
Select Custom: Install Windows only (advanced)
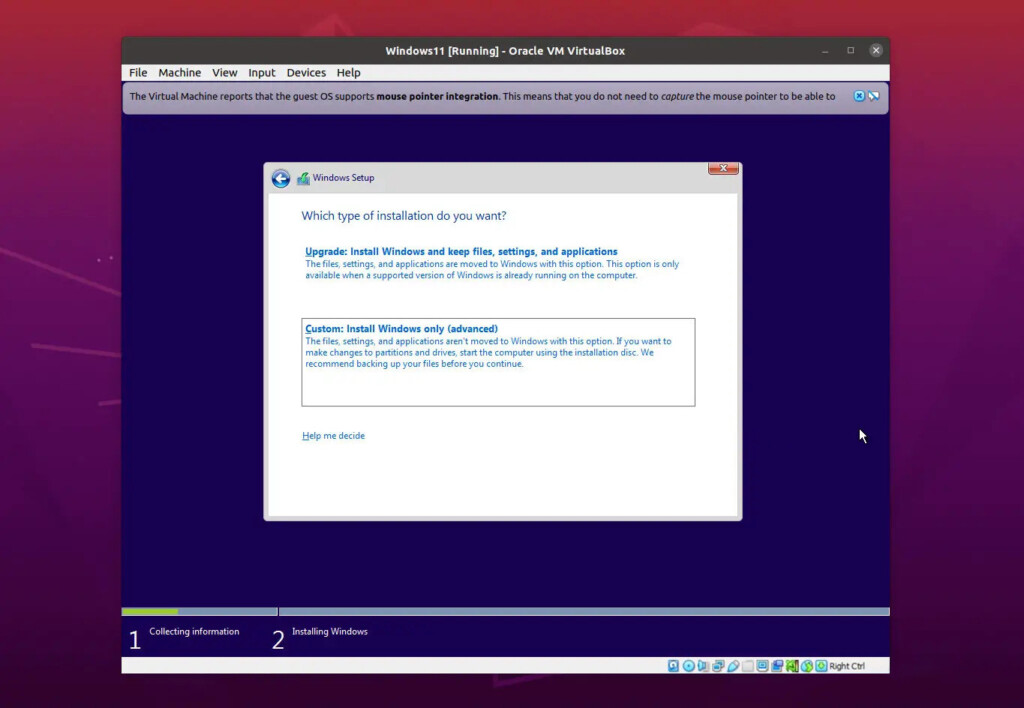pos(401,329)
